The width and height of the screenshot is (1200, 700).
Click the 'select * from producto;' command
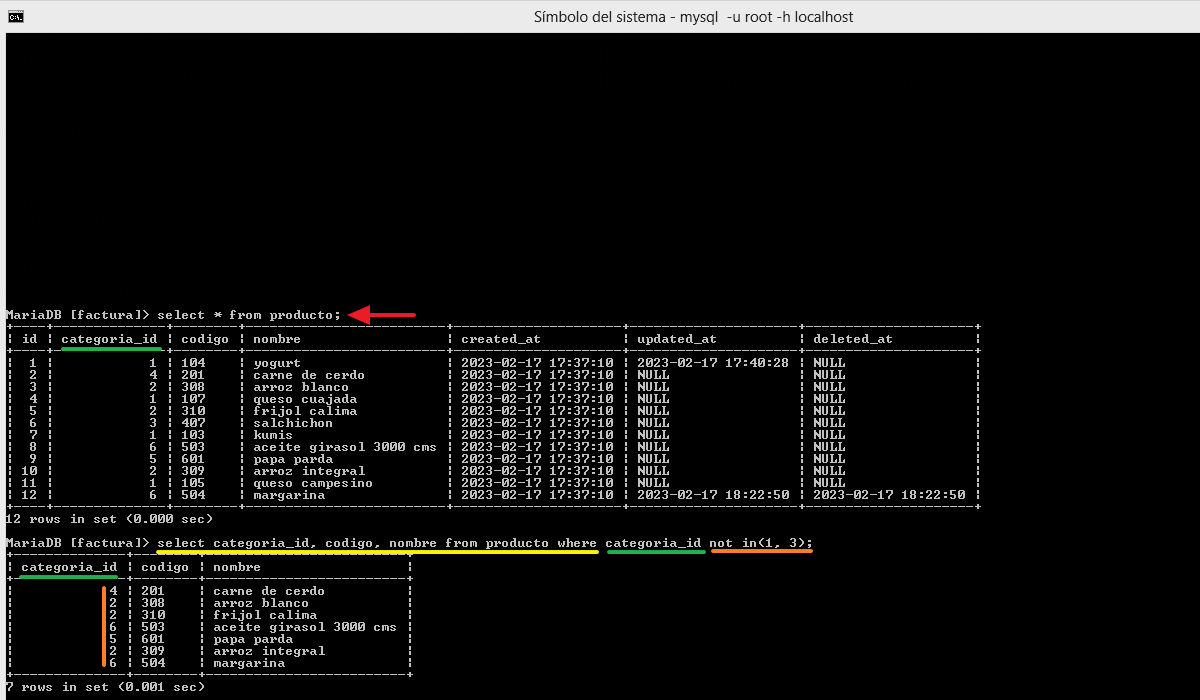pos(249,315)
